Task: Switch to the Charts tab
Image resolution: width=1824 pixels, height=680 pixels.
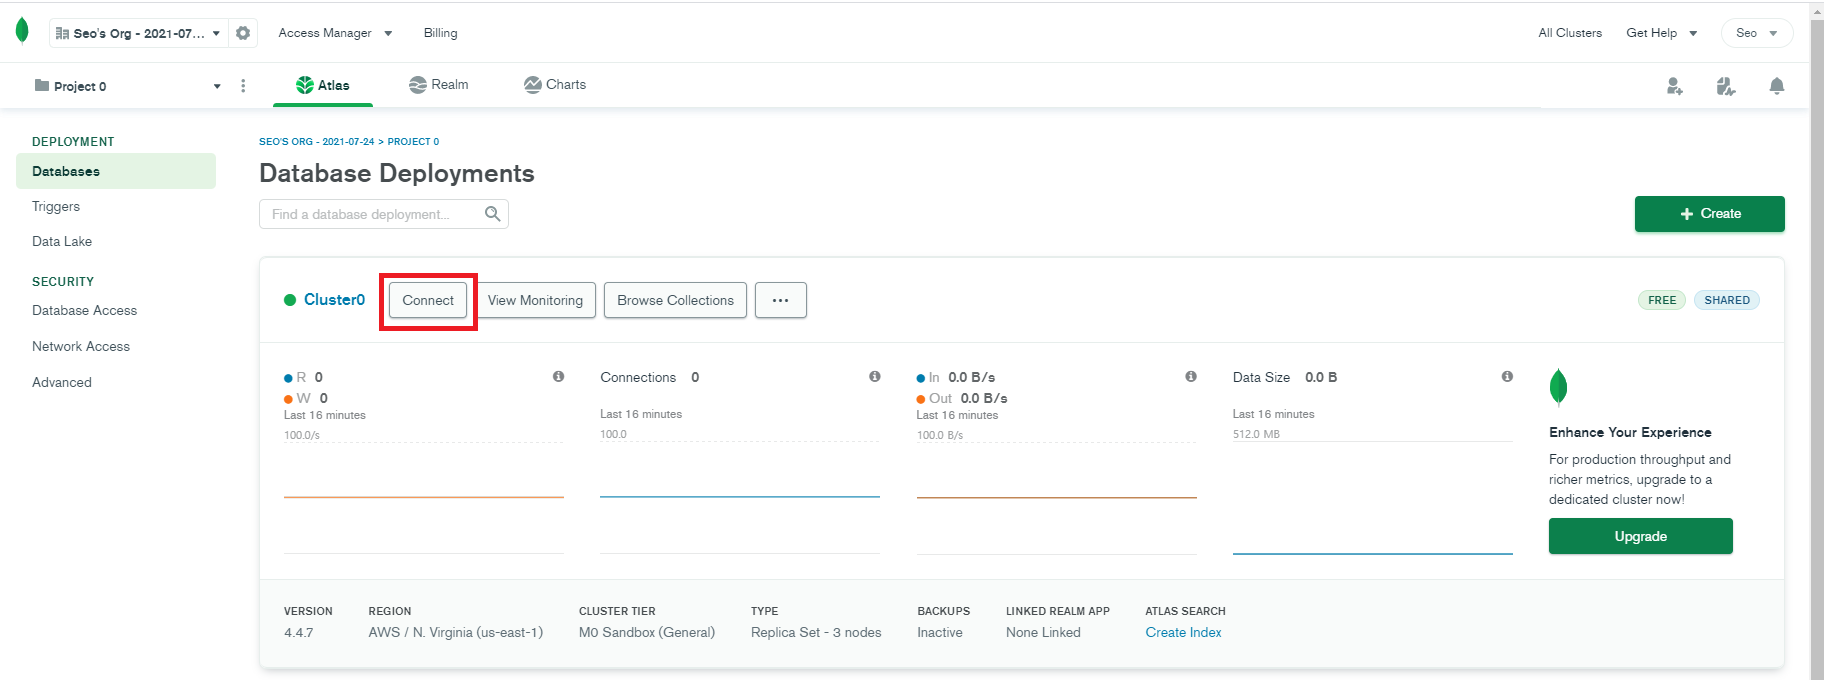Action: (x=555, y=85)
